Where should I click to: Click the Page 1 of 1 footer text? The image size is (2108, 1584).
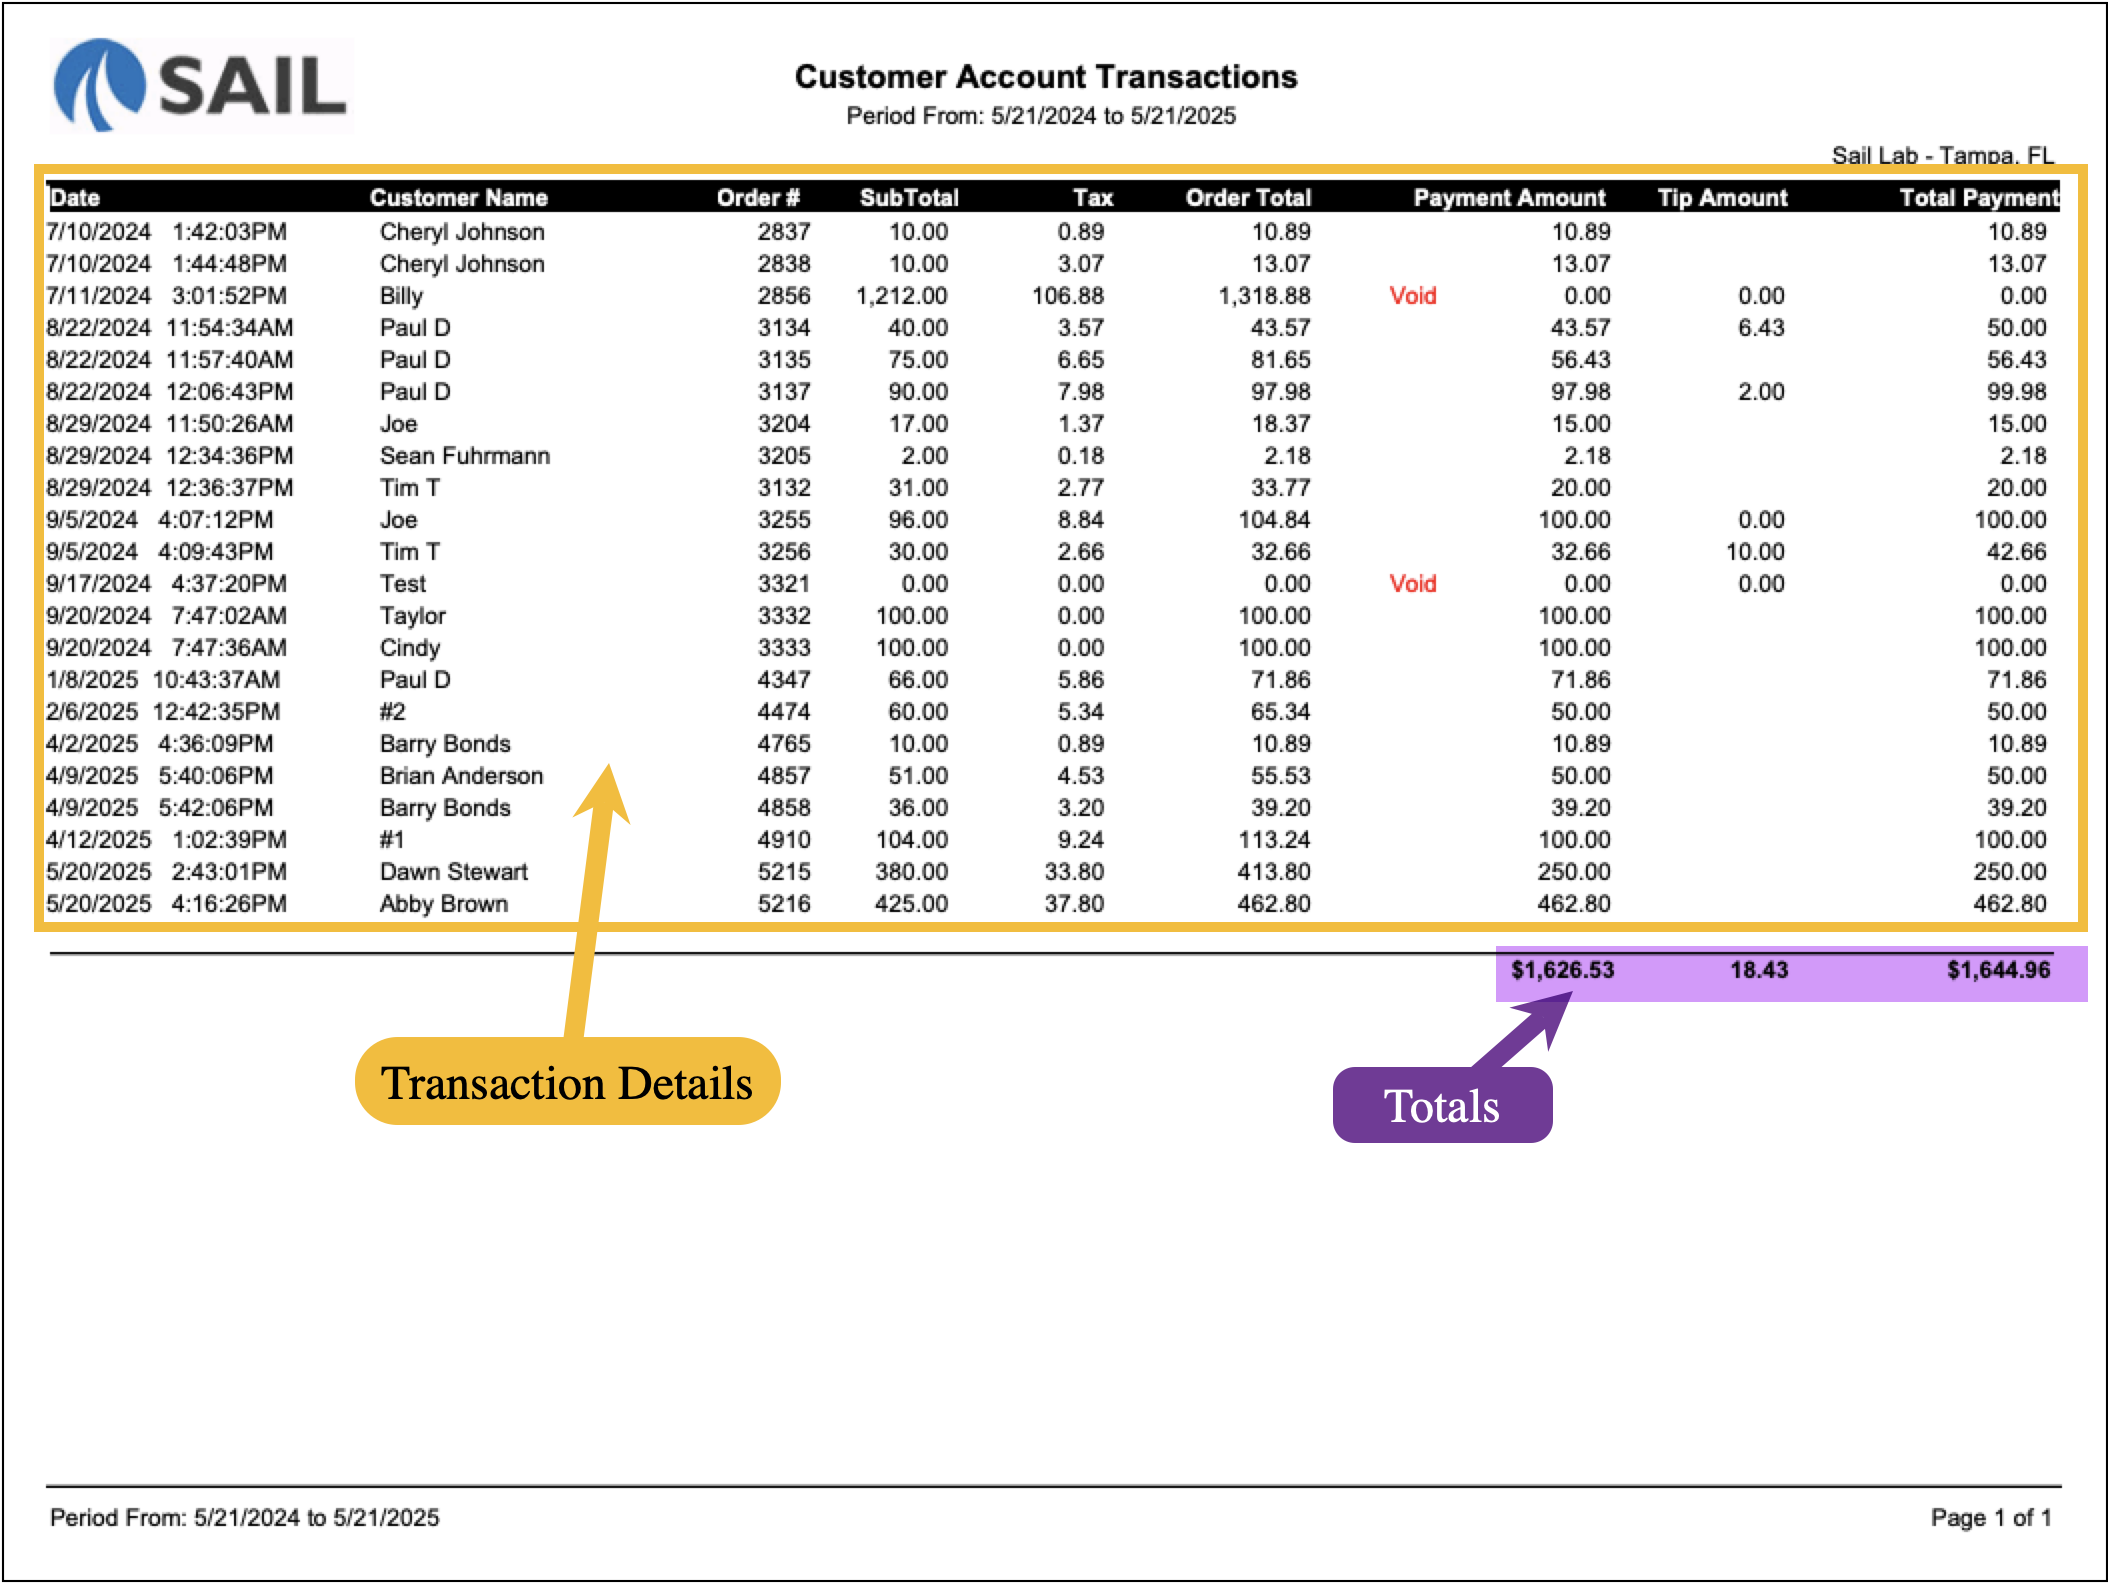pyautogui.click(x=1990, y=1518)
